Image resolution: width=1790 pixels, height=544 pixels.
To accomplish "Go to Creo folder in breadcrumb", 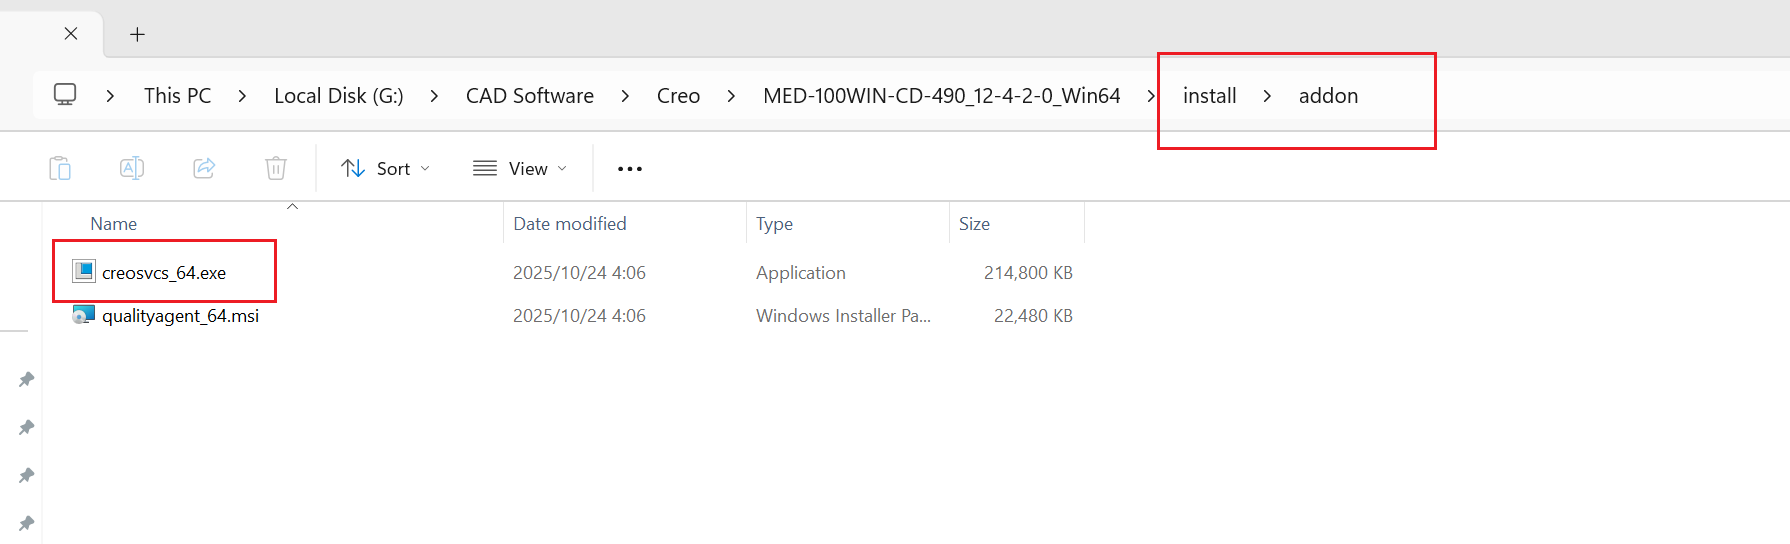I will (x=678, y=96).
